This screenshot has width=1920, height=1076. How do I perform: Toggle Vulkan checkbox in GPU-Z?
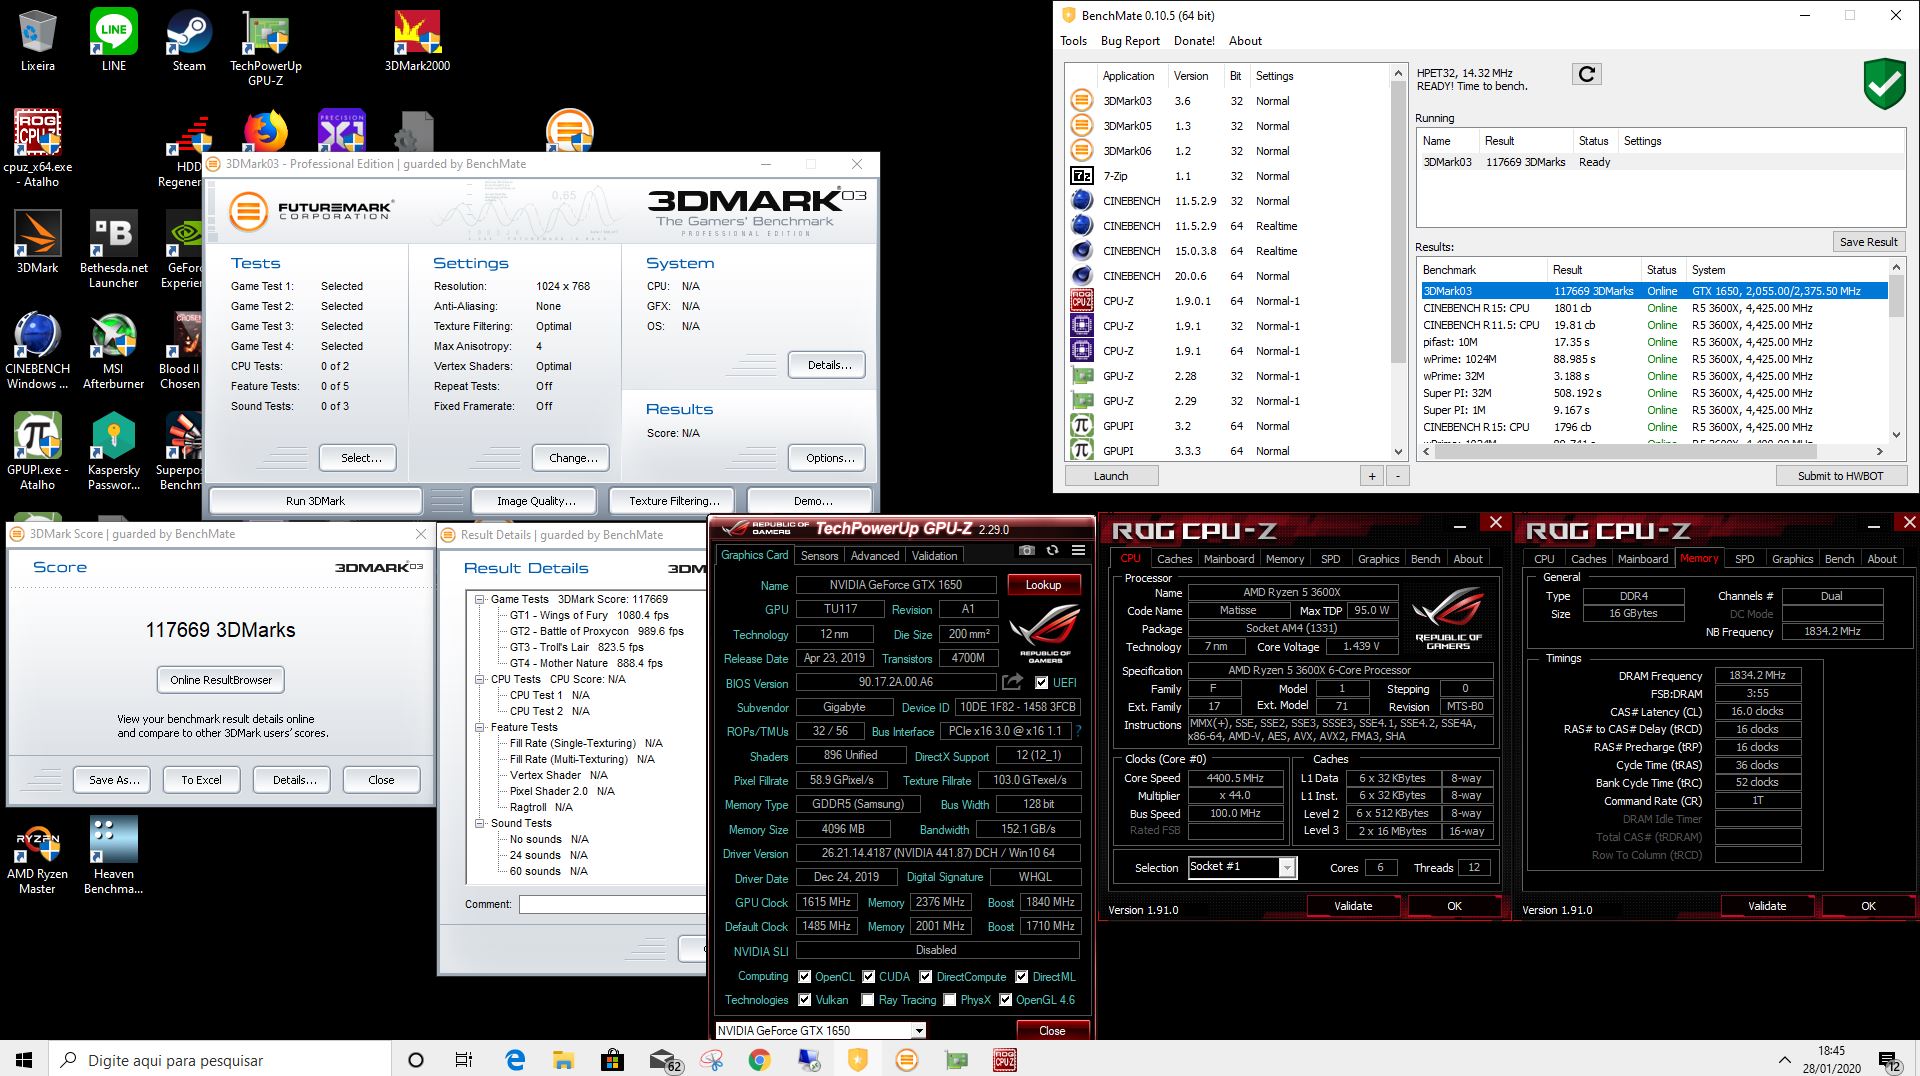[804, 1000]
